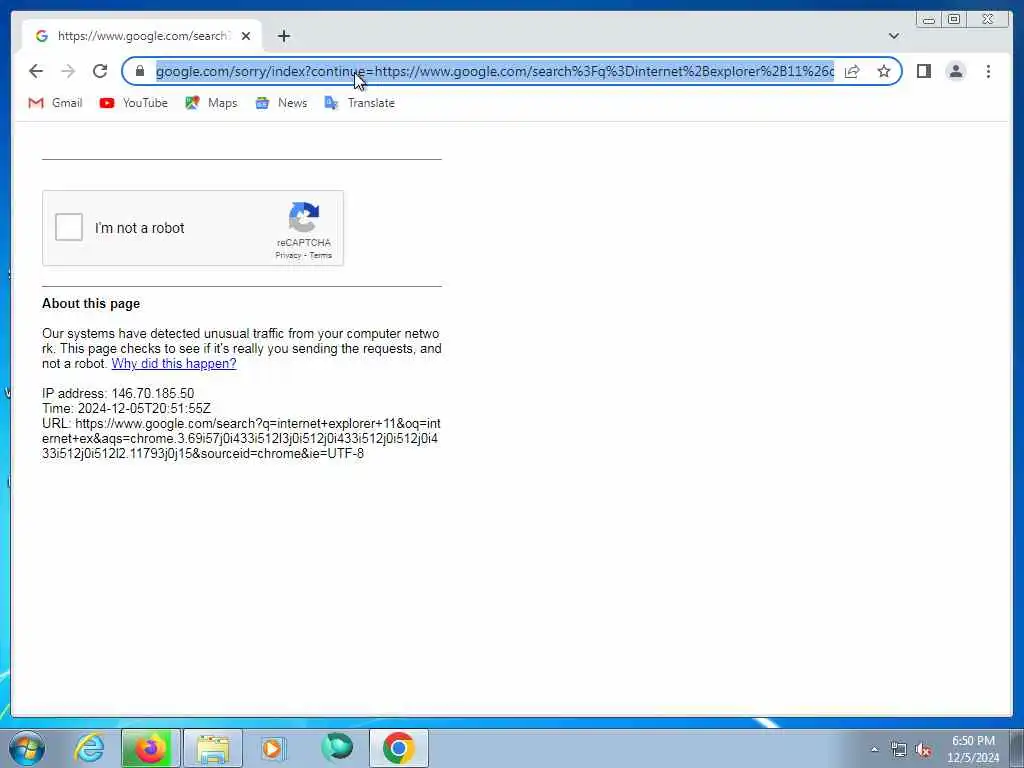The width and height of the screenshot is (1024, 768).
Task: Open Windows Media Player from the taskbar
Action: (273, 748)
